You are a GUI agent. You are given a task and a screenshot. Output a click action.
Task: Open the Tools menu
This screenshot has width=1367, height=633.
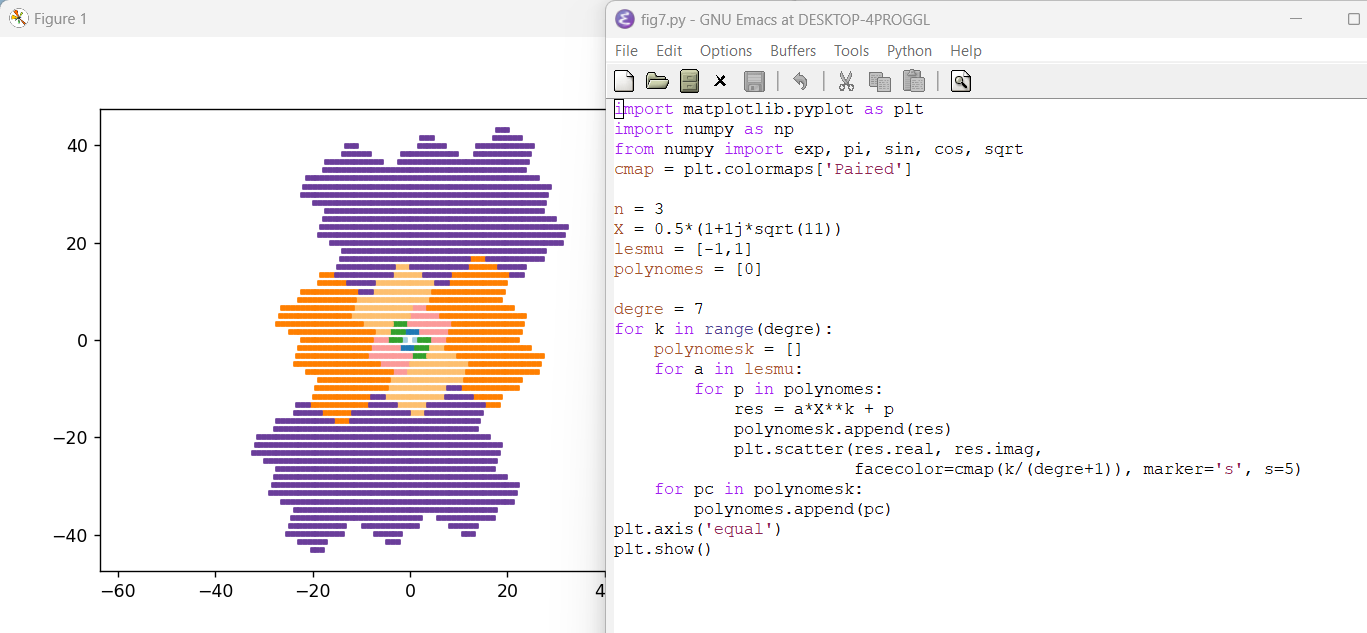pos(852,51)
